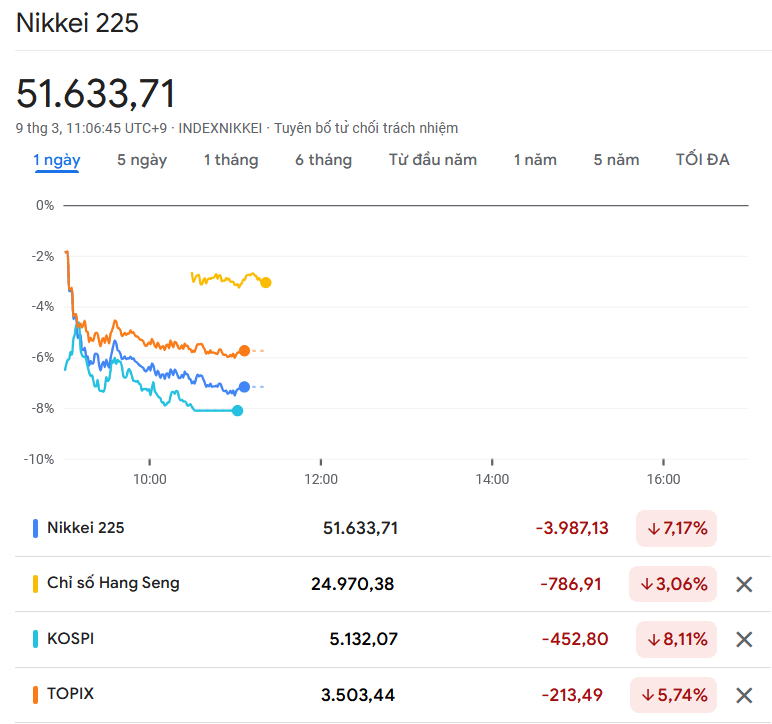
Task: Show the Từ đầu năm range
Action: tap(433, 160)
